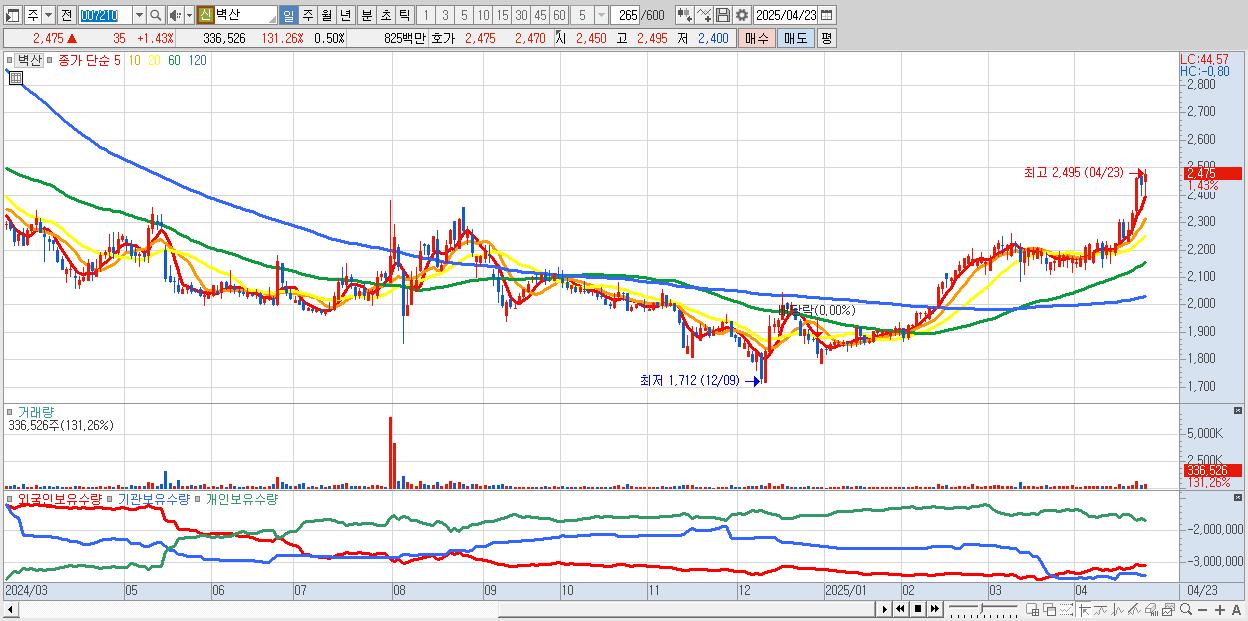Edit the stock code field 007210
The width and height of the screenshot is (1248, 621).
click(x=105, y=15)
